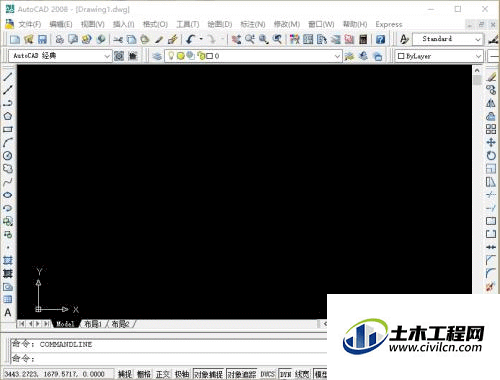Toggle 正交 ortho mode
The width and height of the screenshot is (500, 380).
163,374
